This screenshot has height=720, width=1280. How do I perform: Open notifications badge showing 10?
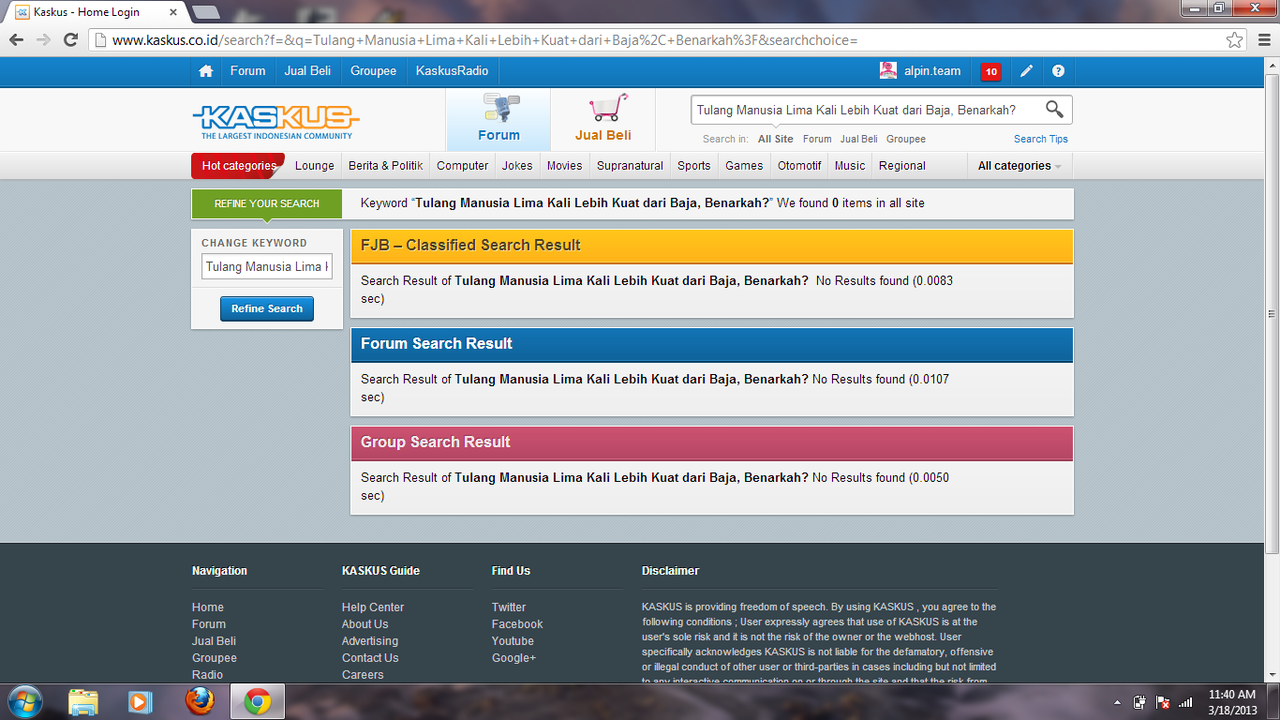[991, 71]
